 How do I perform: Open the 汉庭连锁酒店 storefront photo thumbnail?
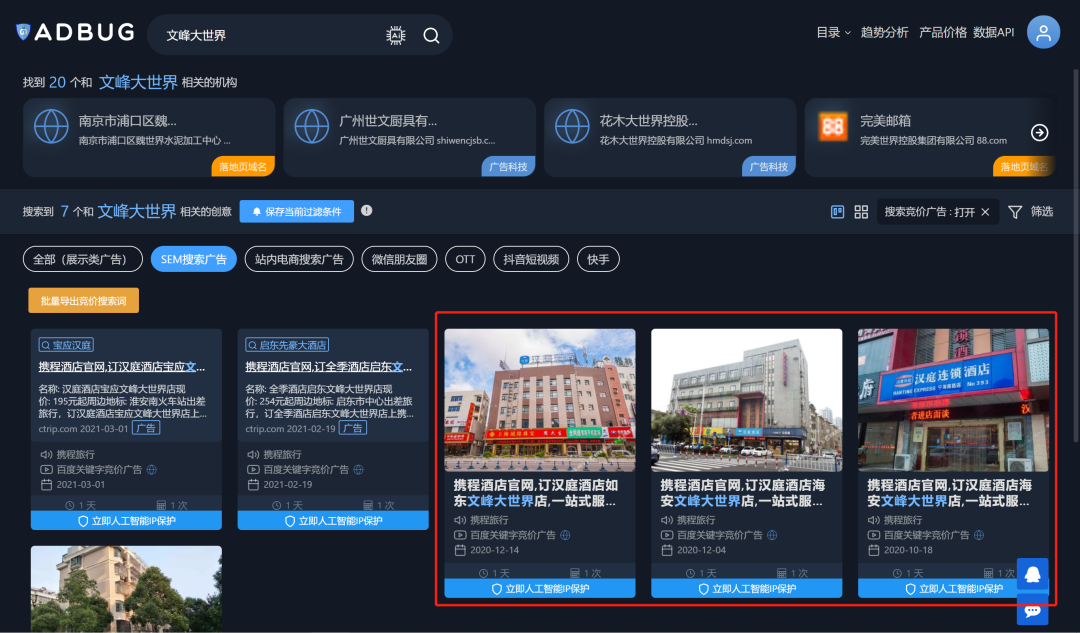point(953,400)
